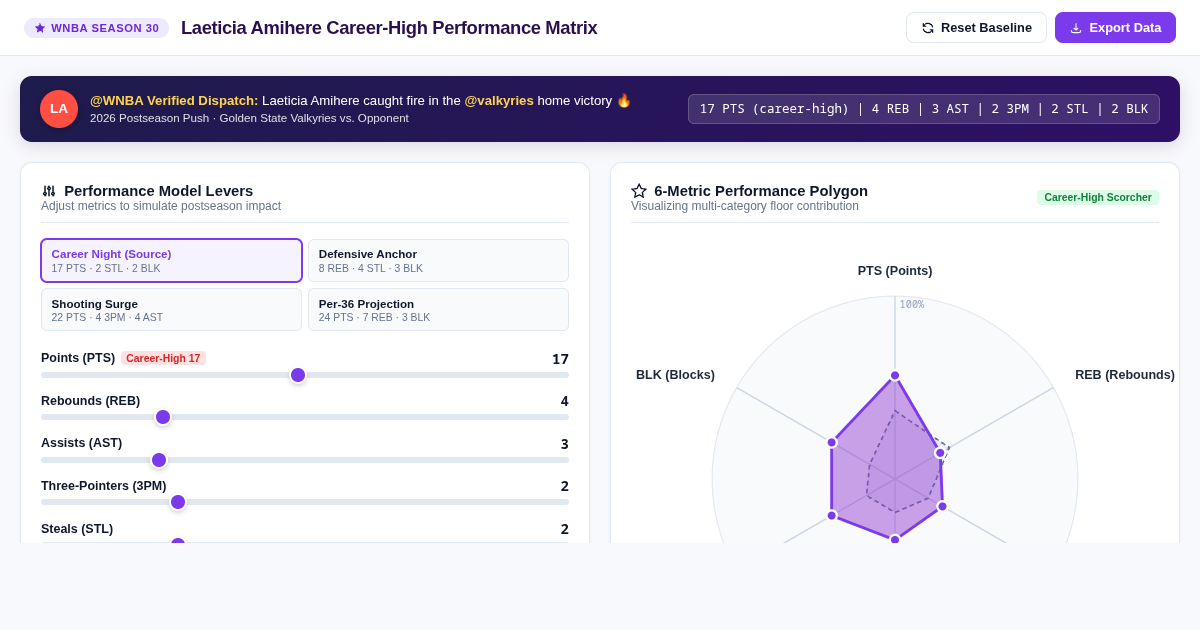Screen dimensions: 1200x630
Task: Click the Career-High 17 tag
Action: (x=163, y=358)
